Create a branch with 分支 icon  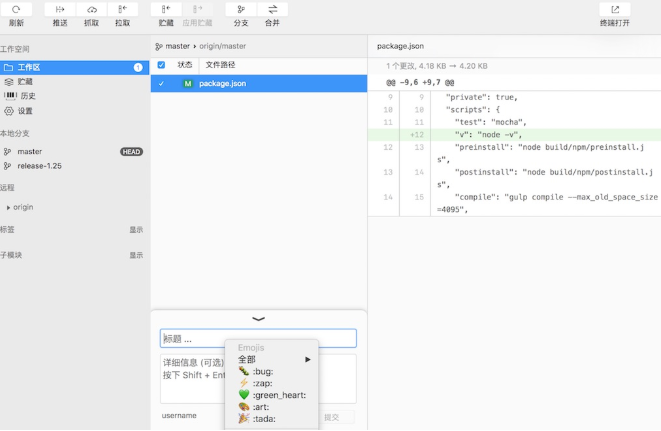pyautogui.click(x=241, y=10)
